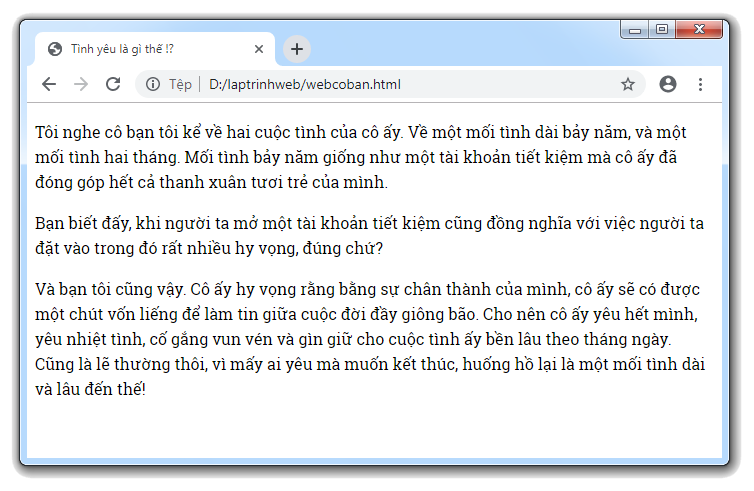Viewport: 754px width, 491px height.
Task: View site information via the info icon
Action: (153, 85)
